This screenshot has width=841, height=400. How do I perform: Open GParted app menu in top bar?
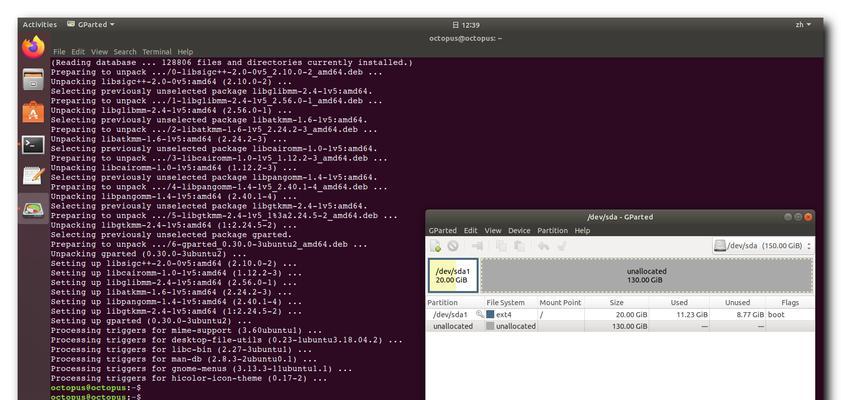coord(91,25)
